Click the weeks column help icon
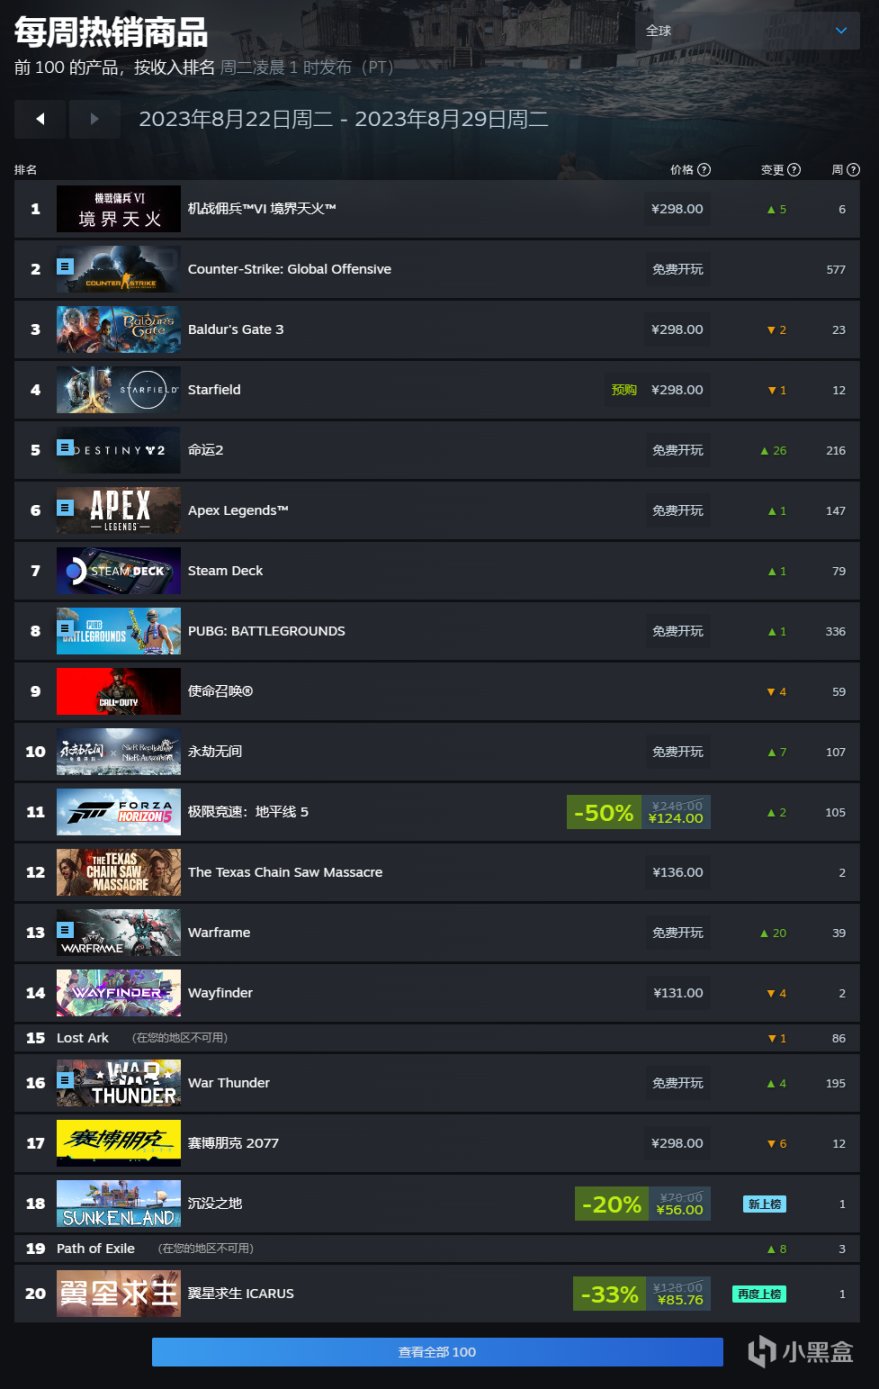This screenshot has height=1389, width=879. [x=853, y=170]
